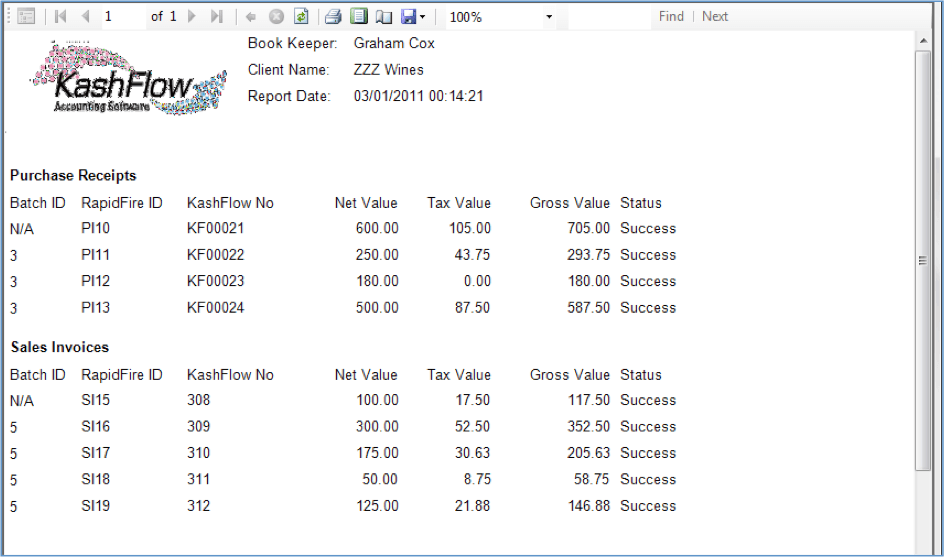
Task: Click the Next search result link
Action: point(715,17)
